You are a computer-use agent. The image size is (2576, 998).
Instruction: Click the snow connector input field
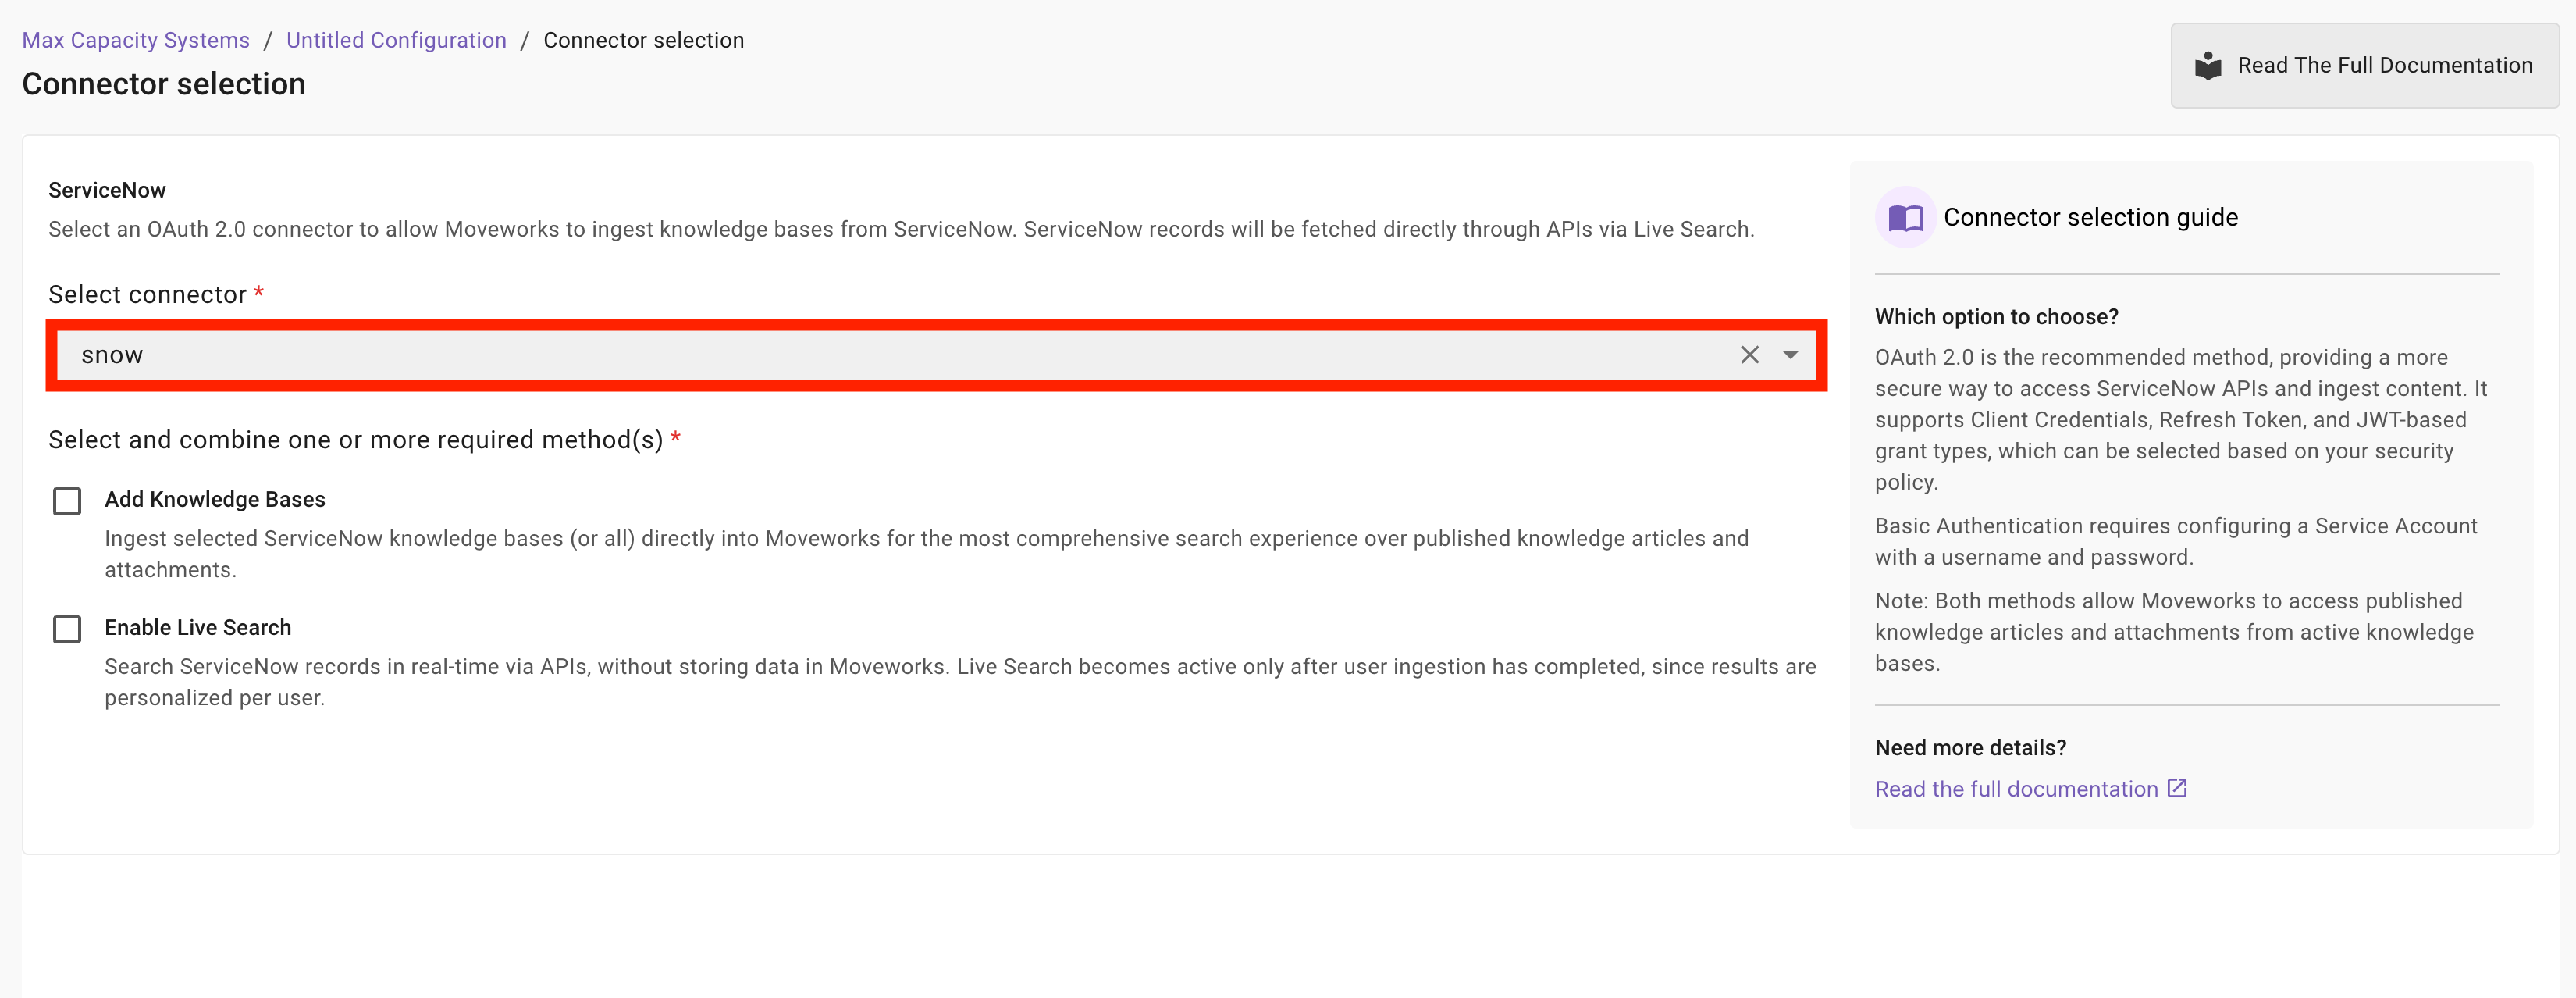click(936, 355)
